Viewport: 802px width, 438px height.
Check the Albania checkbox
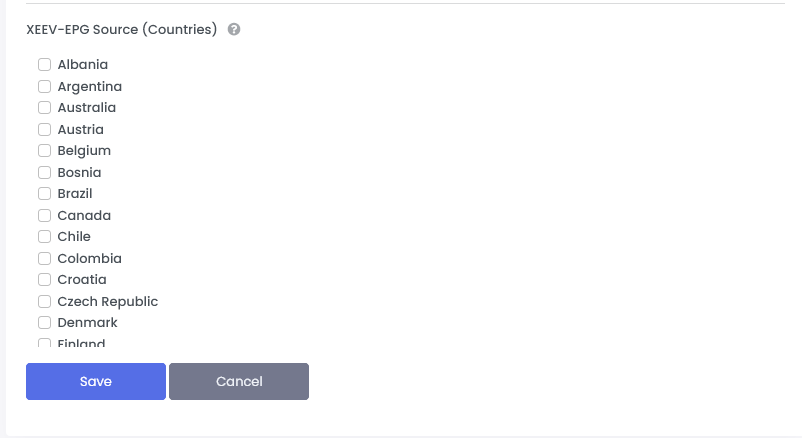pyautogui.click(x=44, y=65)
